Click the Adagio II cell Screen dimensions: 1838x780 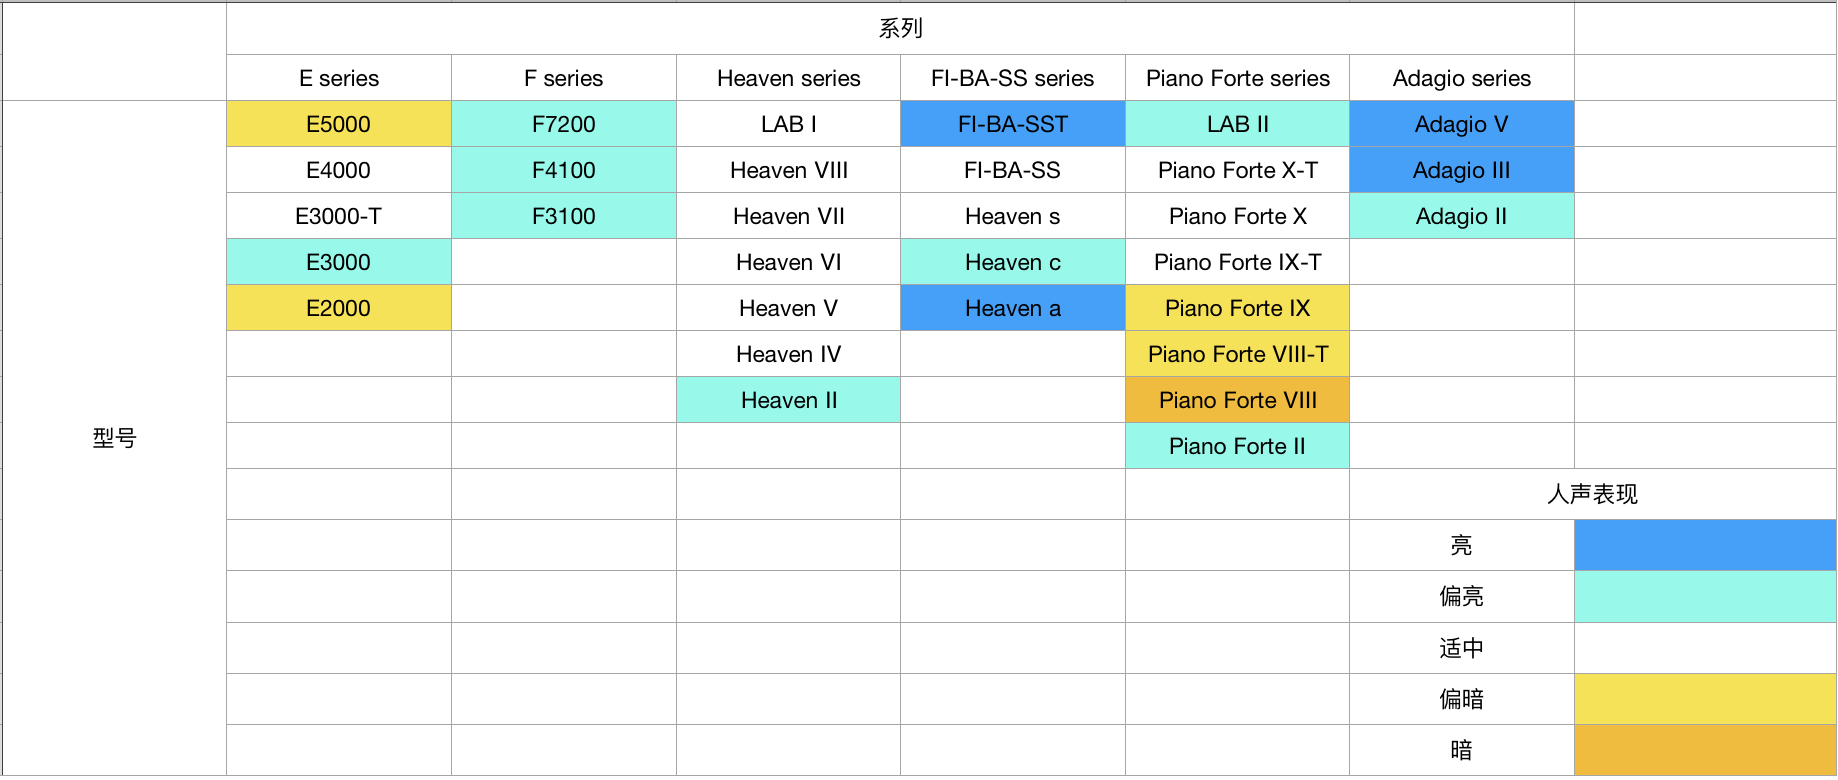coord(1461,216)
